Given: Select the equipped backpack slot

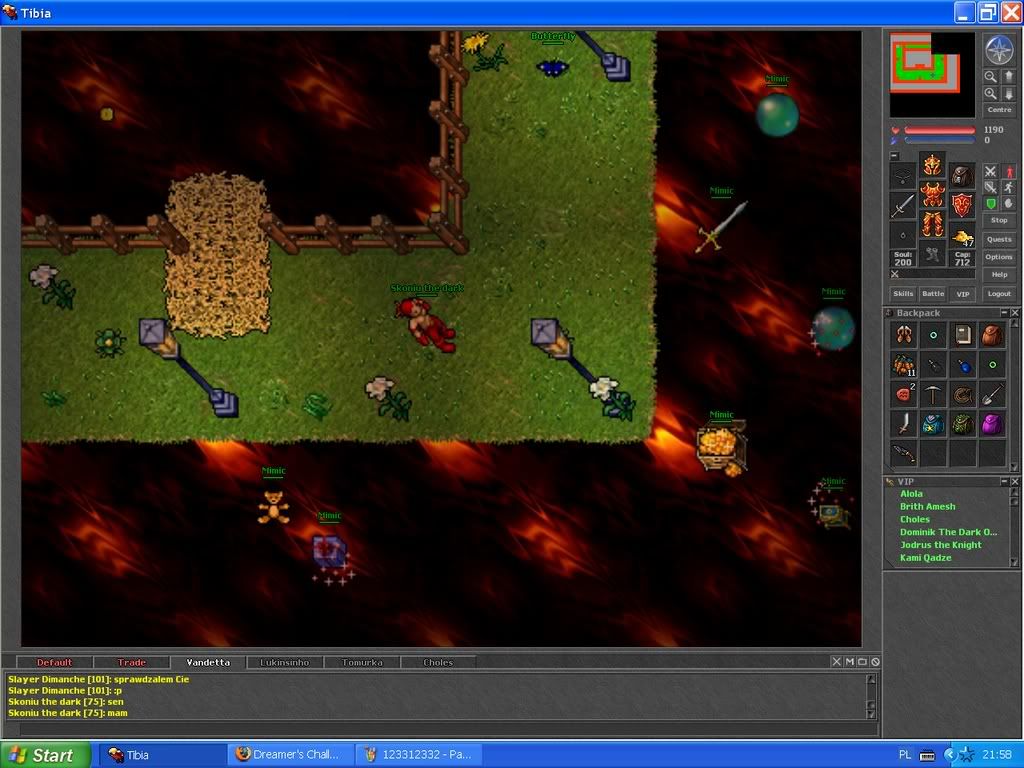Looking at the screenshot, I should (962, 176).
